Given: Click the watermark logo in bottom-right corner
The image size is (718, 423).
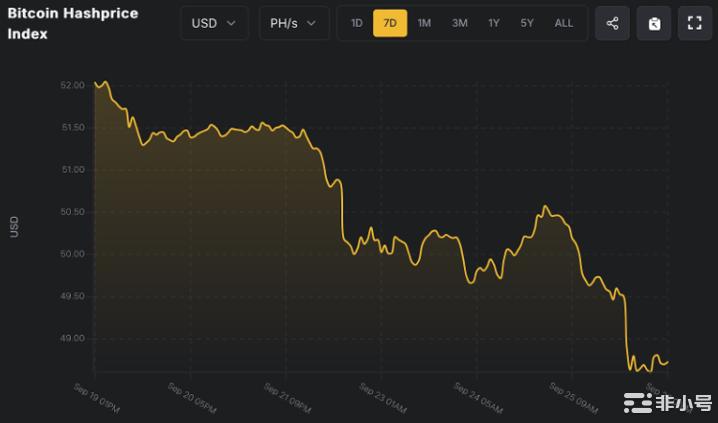Looking at the screenshot, I should pos(669,404).
